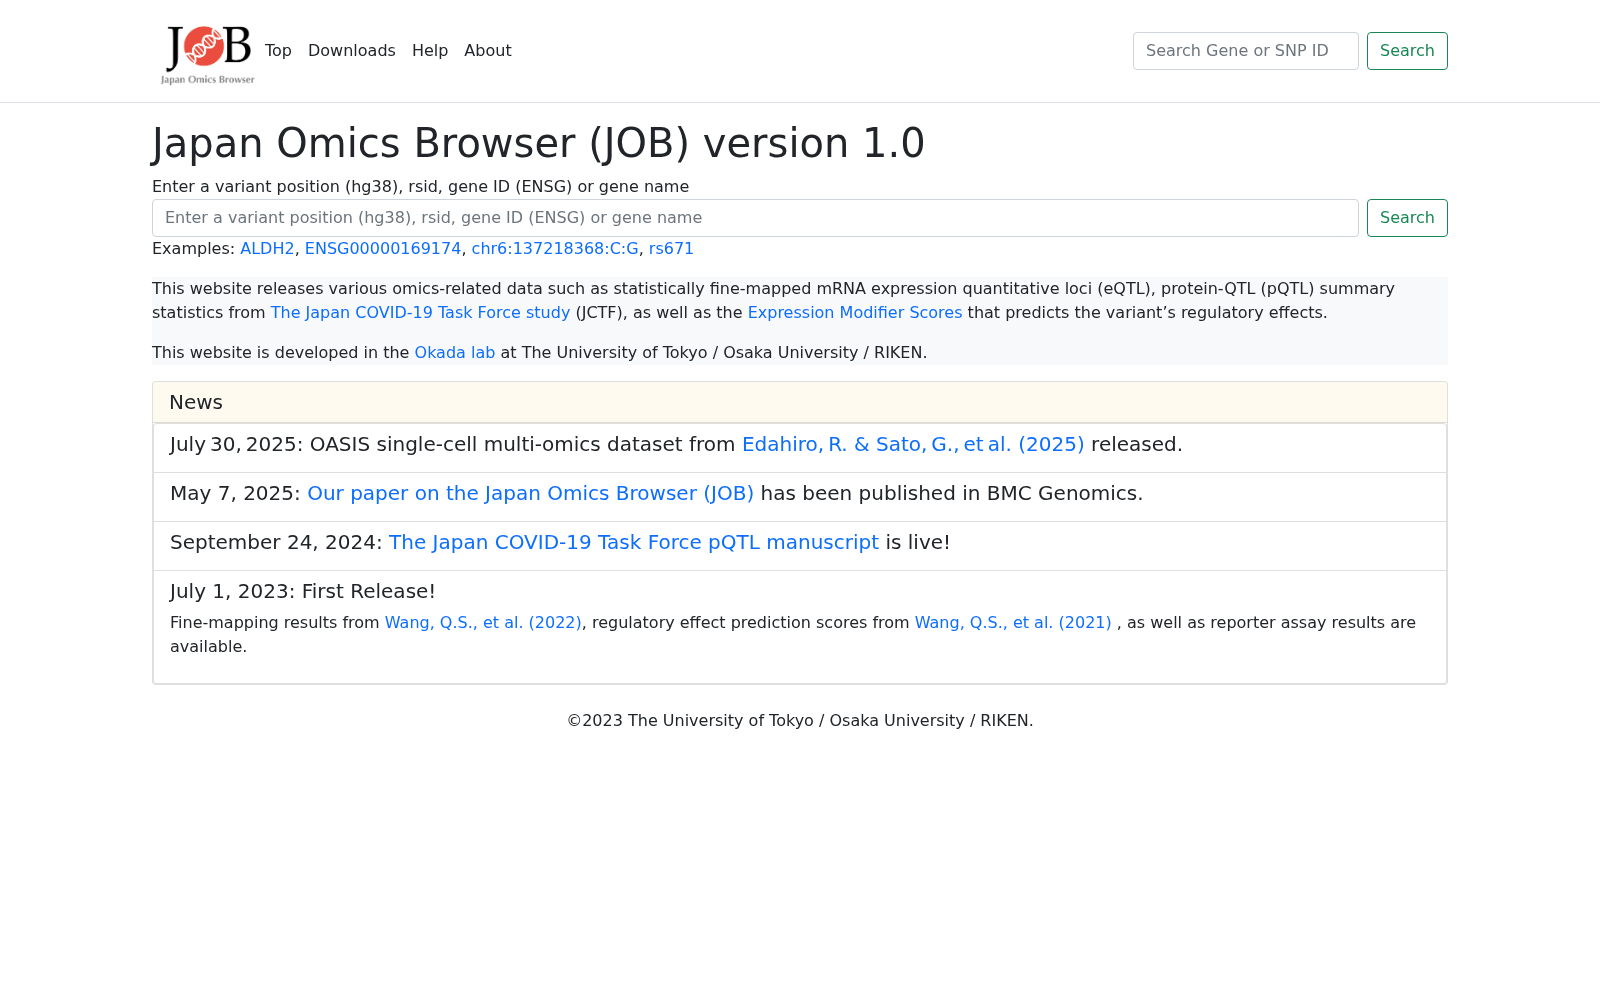Select the ALDH2 example link

[267, 249]
